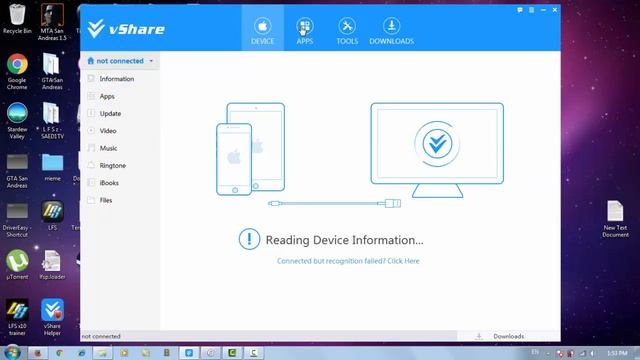
Task: Open the Update sidebar section
Action: point(110,113)
